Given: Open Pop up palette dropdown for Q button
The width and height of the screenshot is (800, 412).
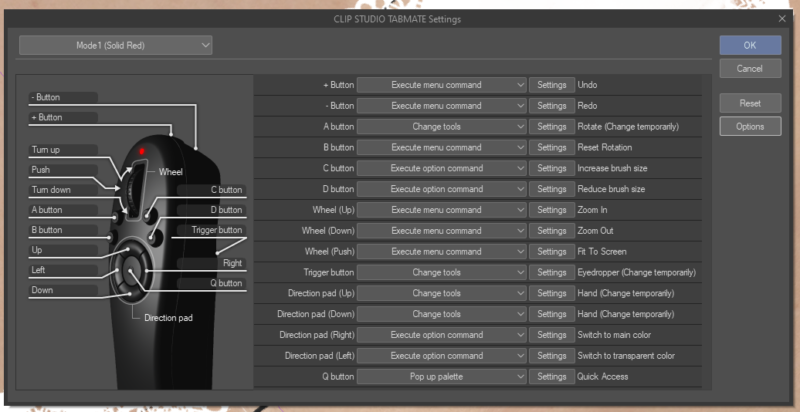Looking at the screenshot, I should point(441,377).
